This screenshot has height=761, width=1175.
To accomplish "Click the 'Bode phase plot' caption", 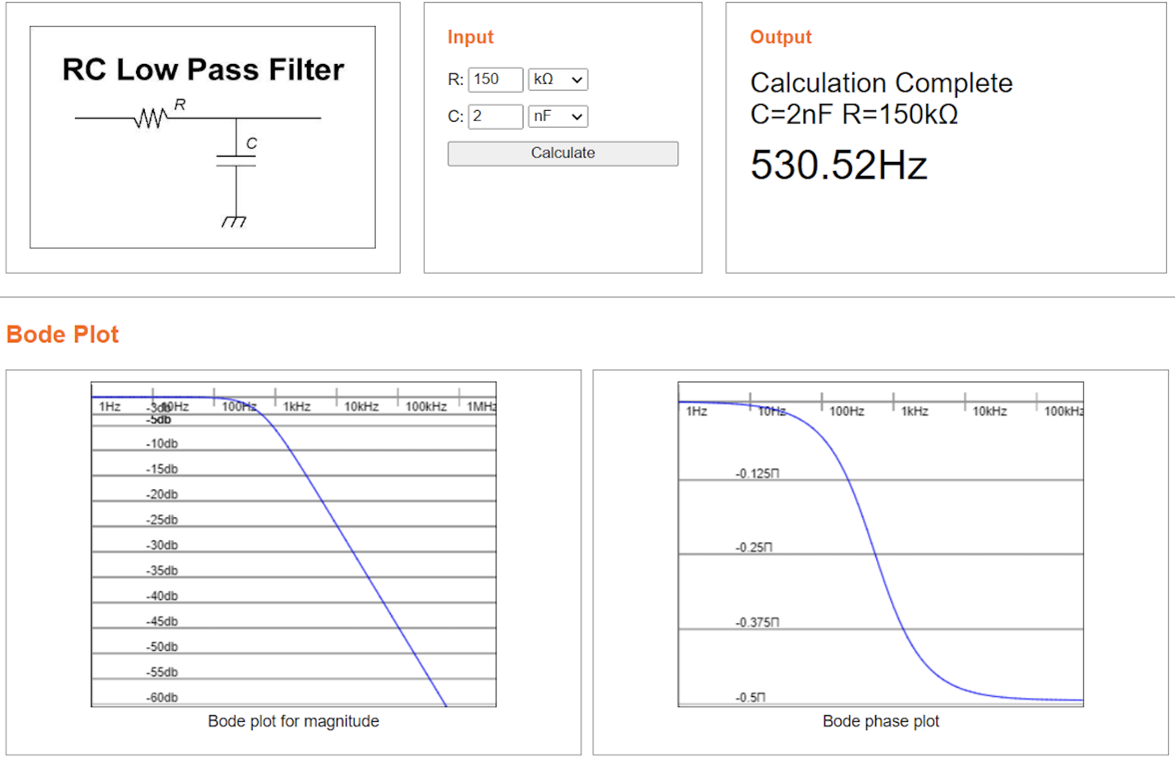I will point(880,721).
